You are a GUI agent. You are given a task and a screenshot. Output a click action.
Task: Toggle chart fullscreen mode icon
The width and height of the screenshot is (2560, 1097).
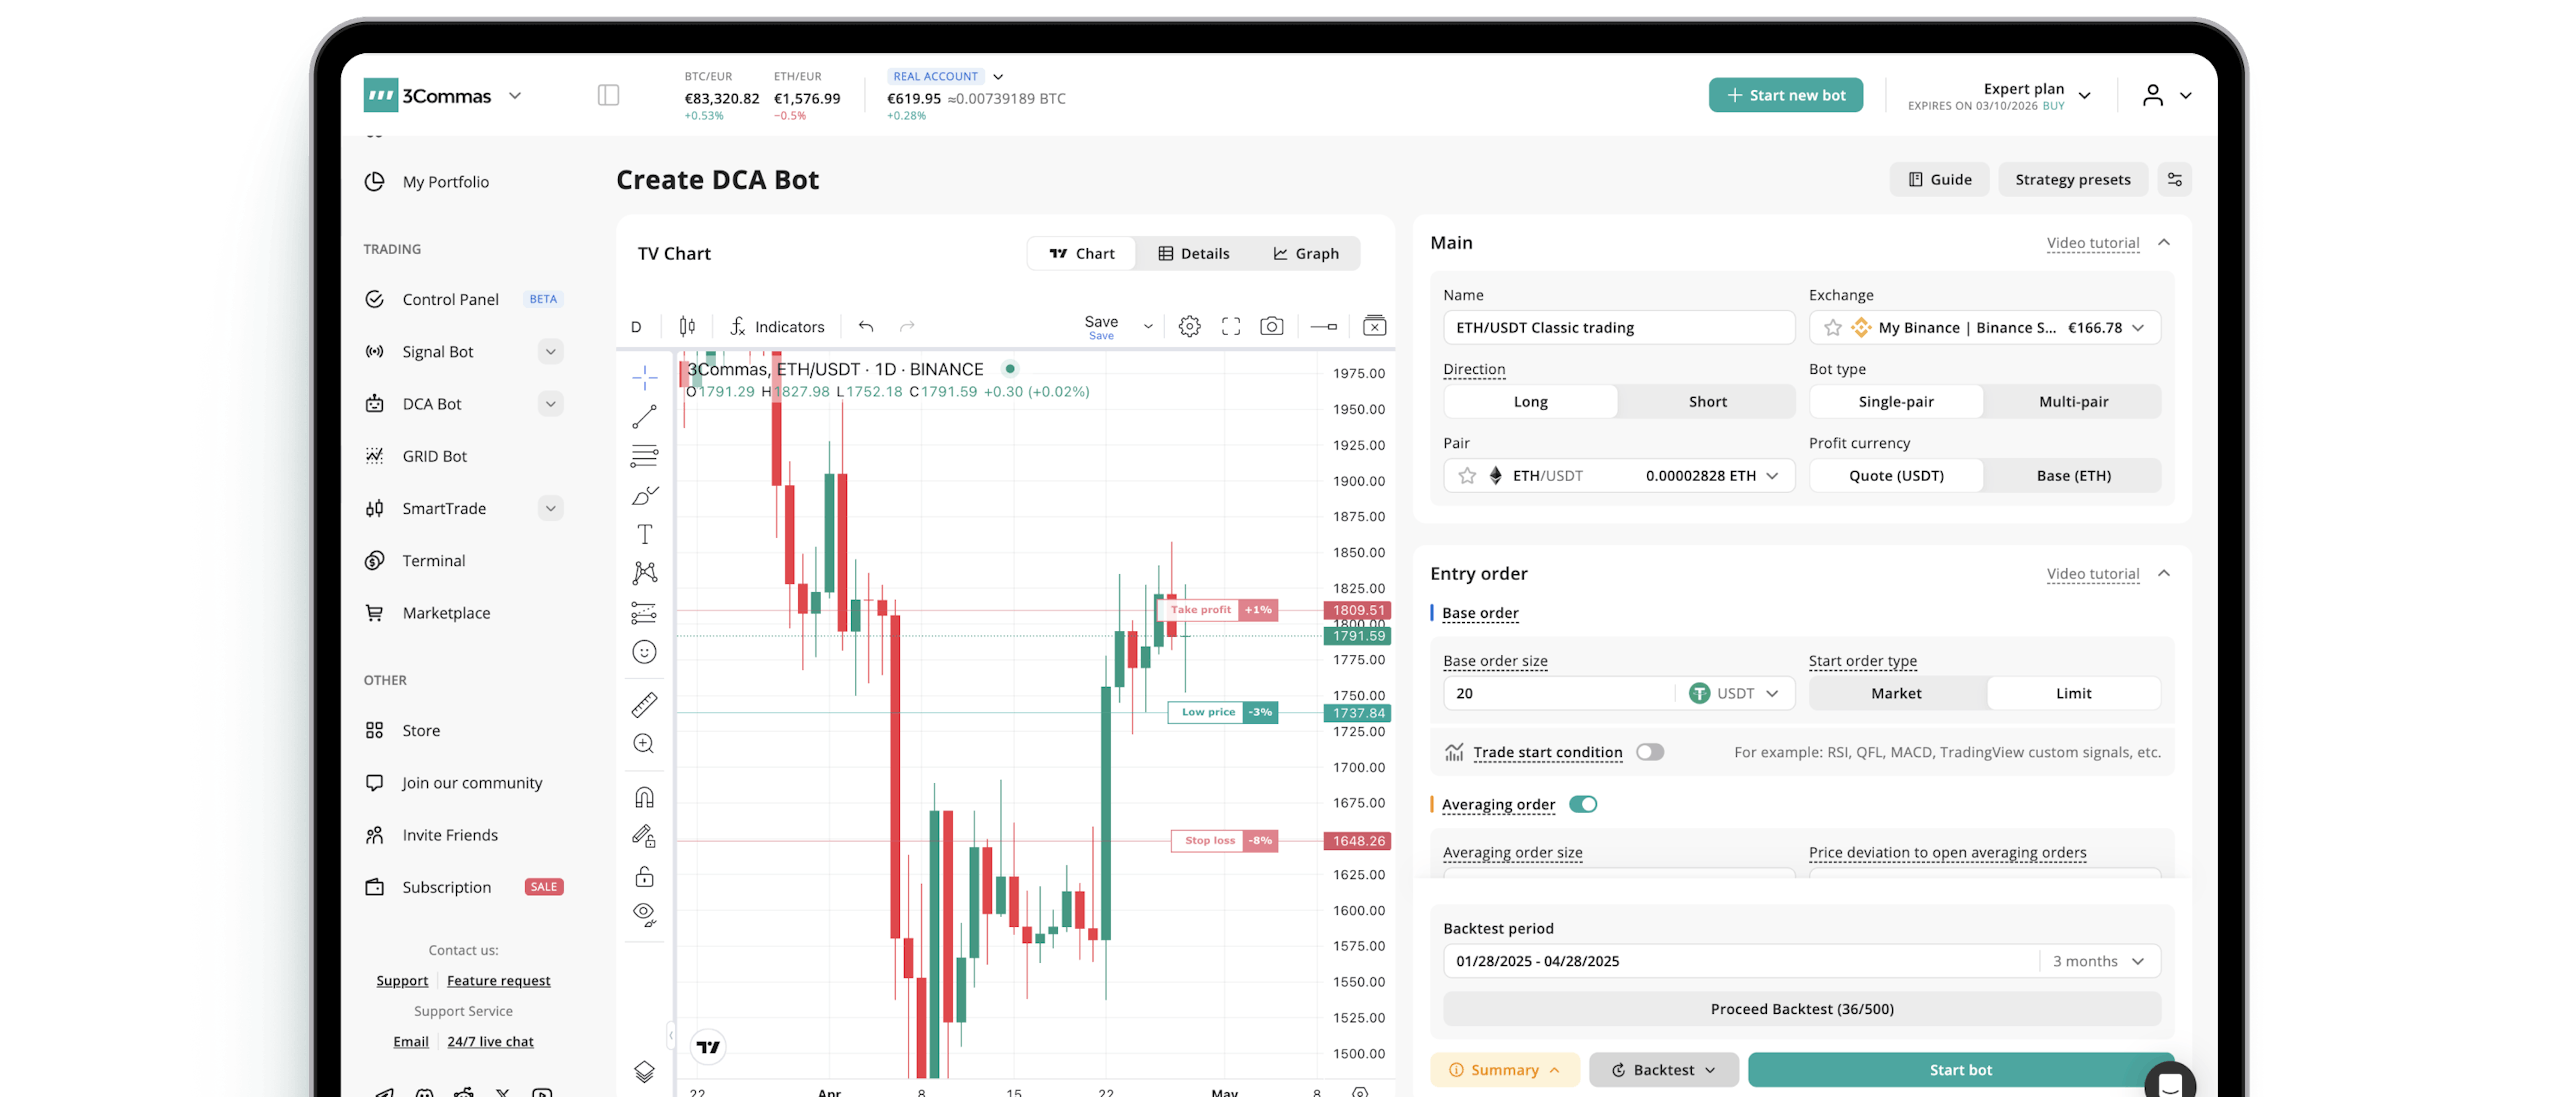[x=1231, y=326]
